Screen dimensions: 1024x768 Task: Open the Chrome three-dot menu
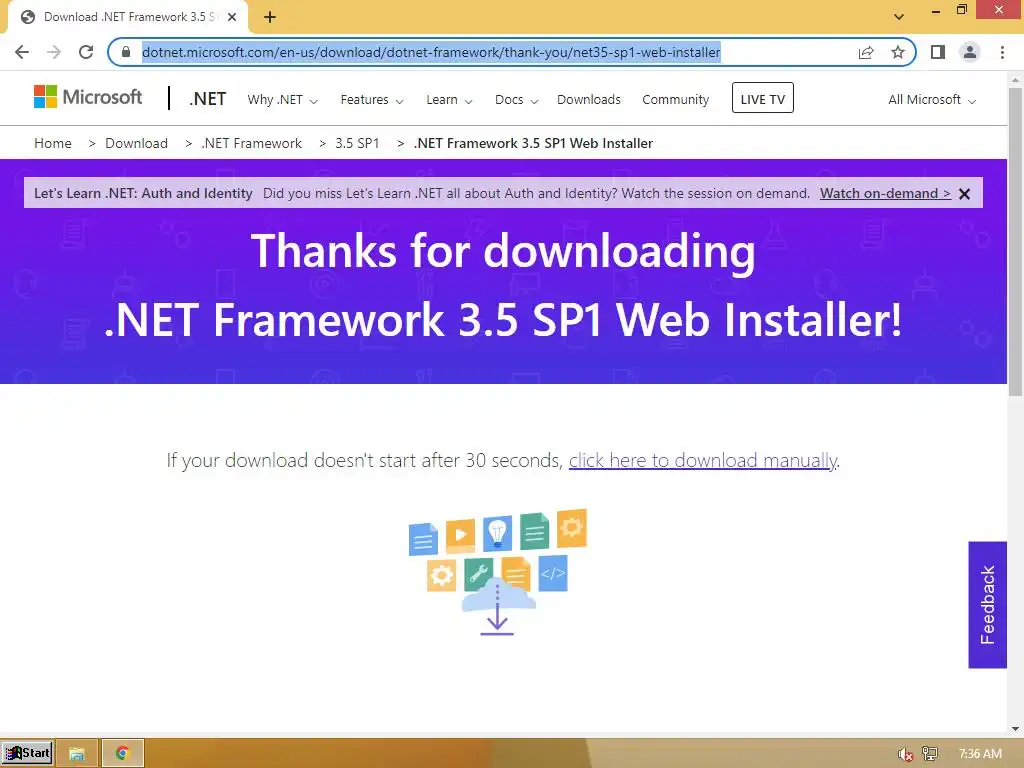[1002, 52]
